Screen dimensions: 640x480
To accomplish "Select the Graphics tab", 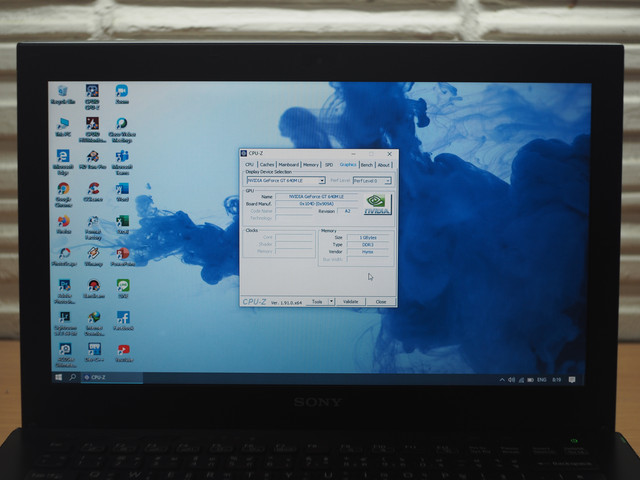I will tap(348, 164).
